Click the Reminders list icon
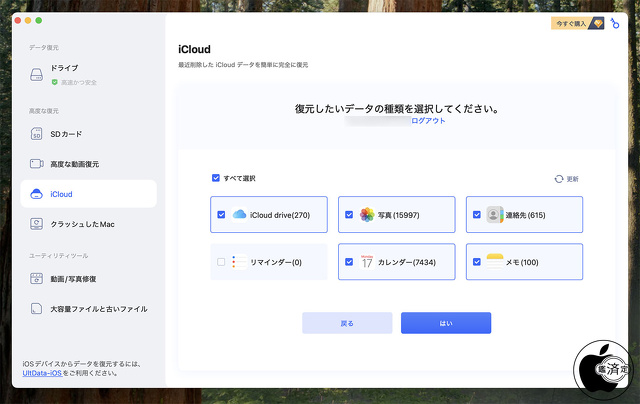The height and width of the screenshot is (404, 640). 239,262
